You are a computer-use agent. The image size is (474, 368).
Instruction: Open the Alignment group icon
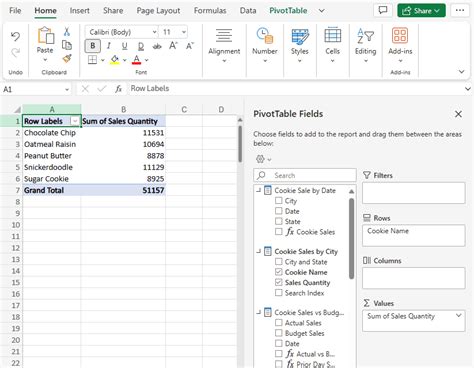[224, 36]
